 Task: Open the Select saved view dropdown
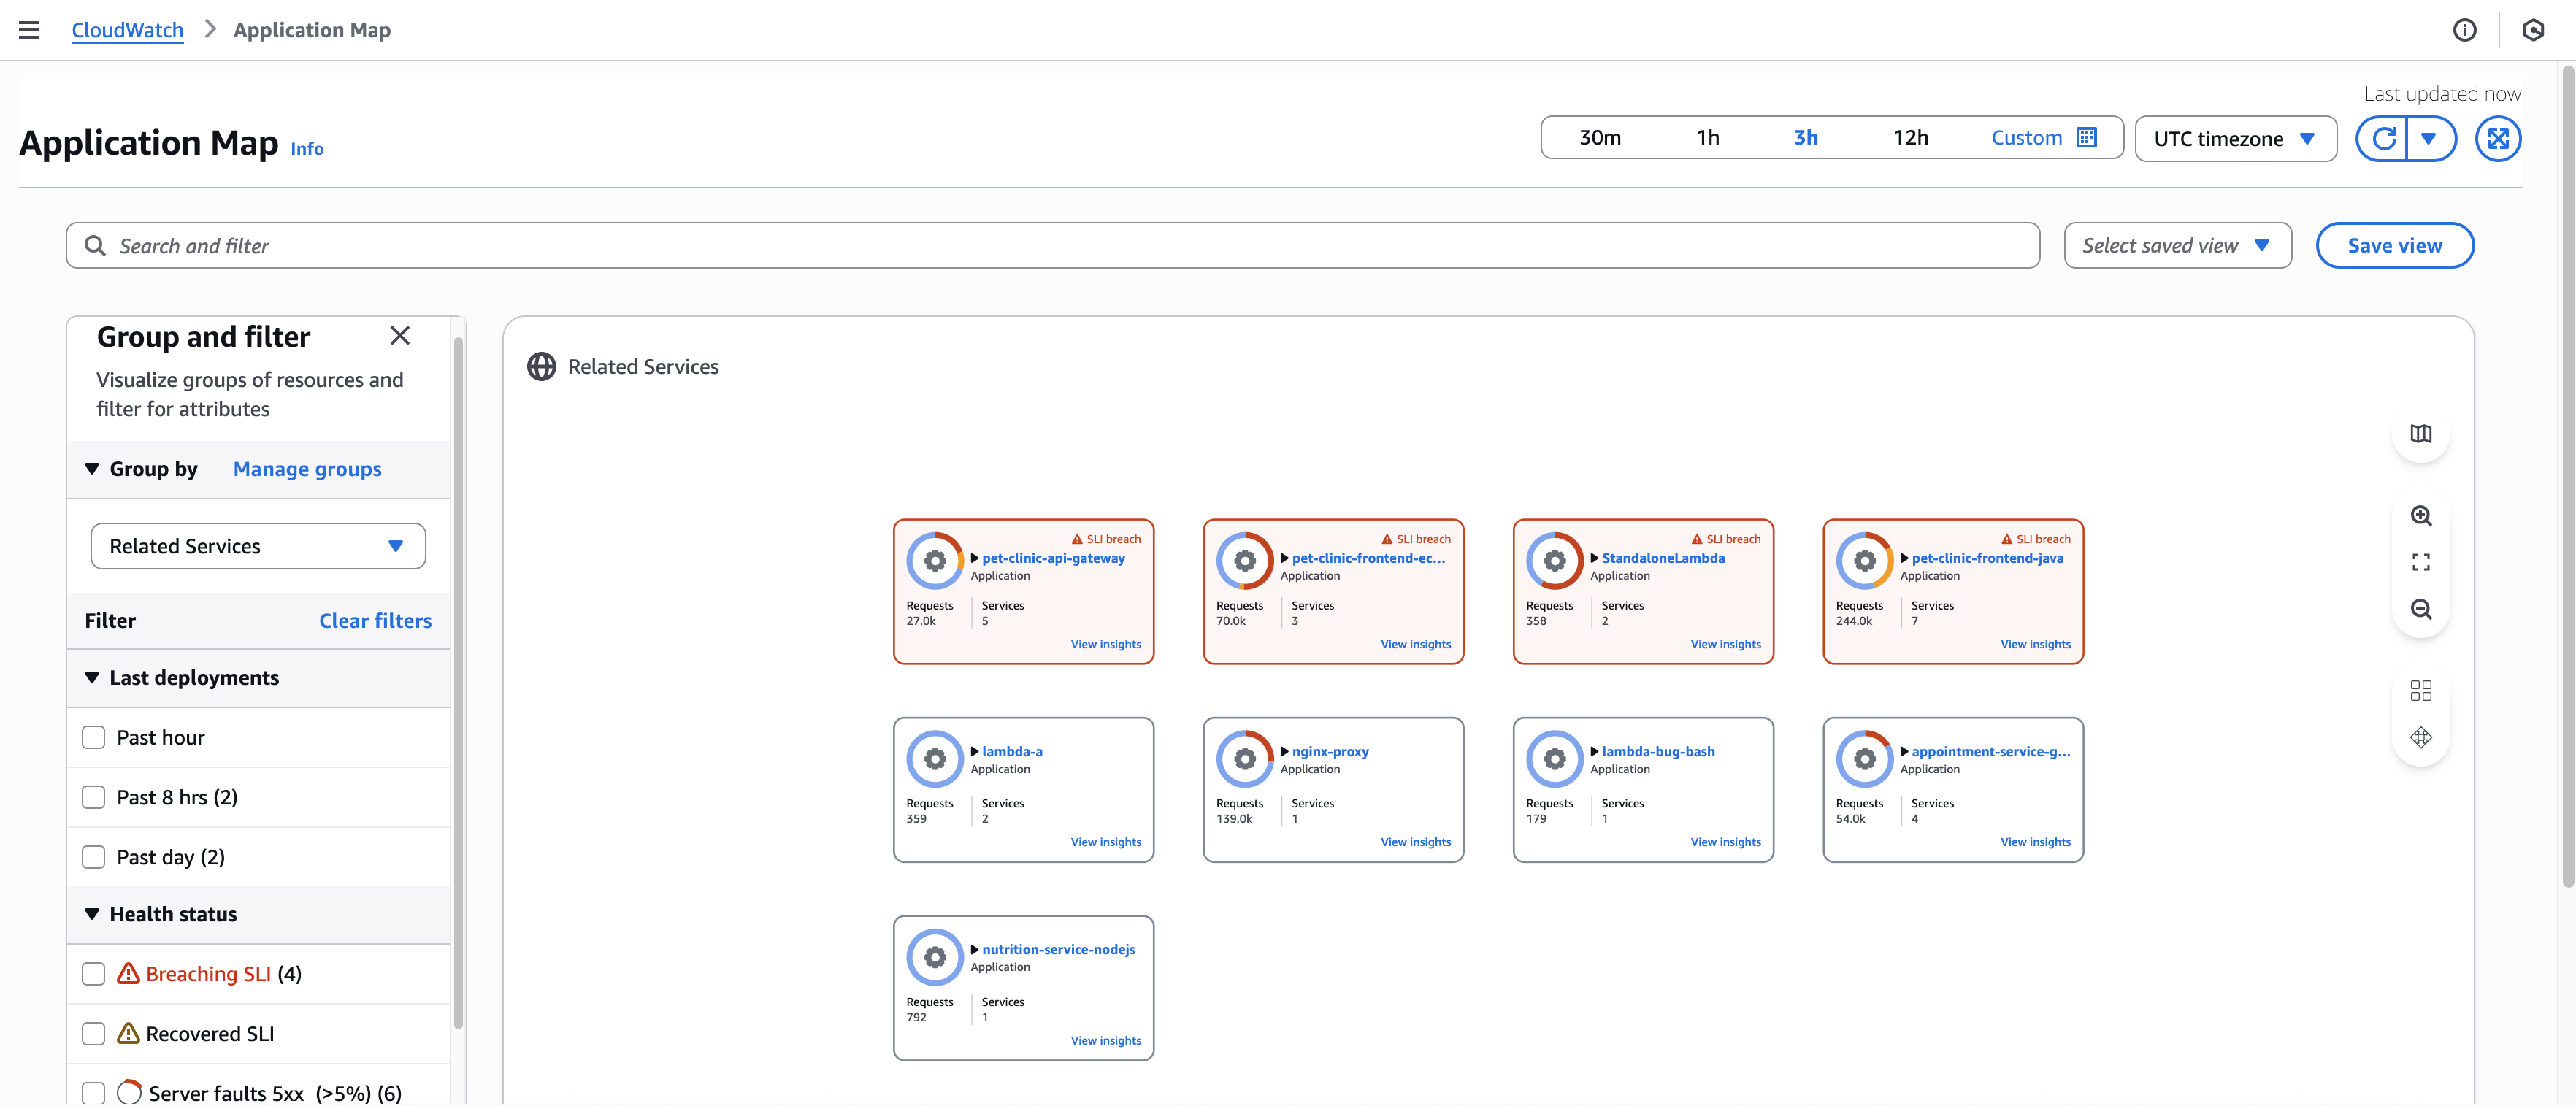[x=2177, y=245]
